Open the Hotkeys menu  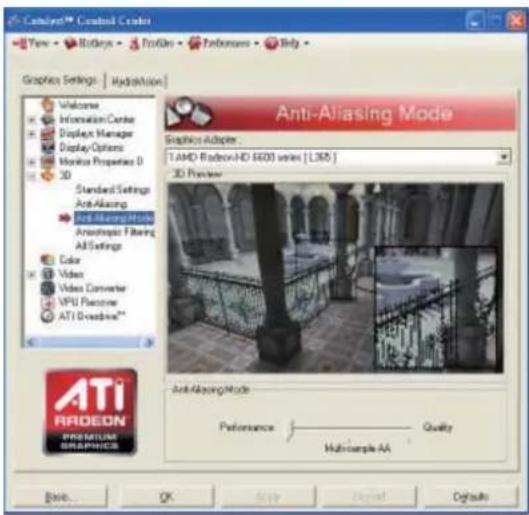(x=92, y=43)
